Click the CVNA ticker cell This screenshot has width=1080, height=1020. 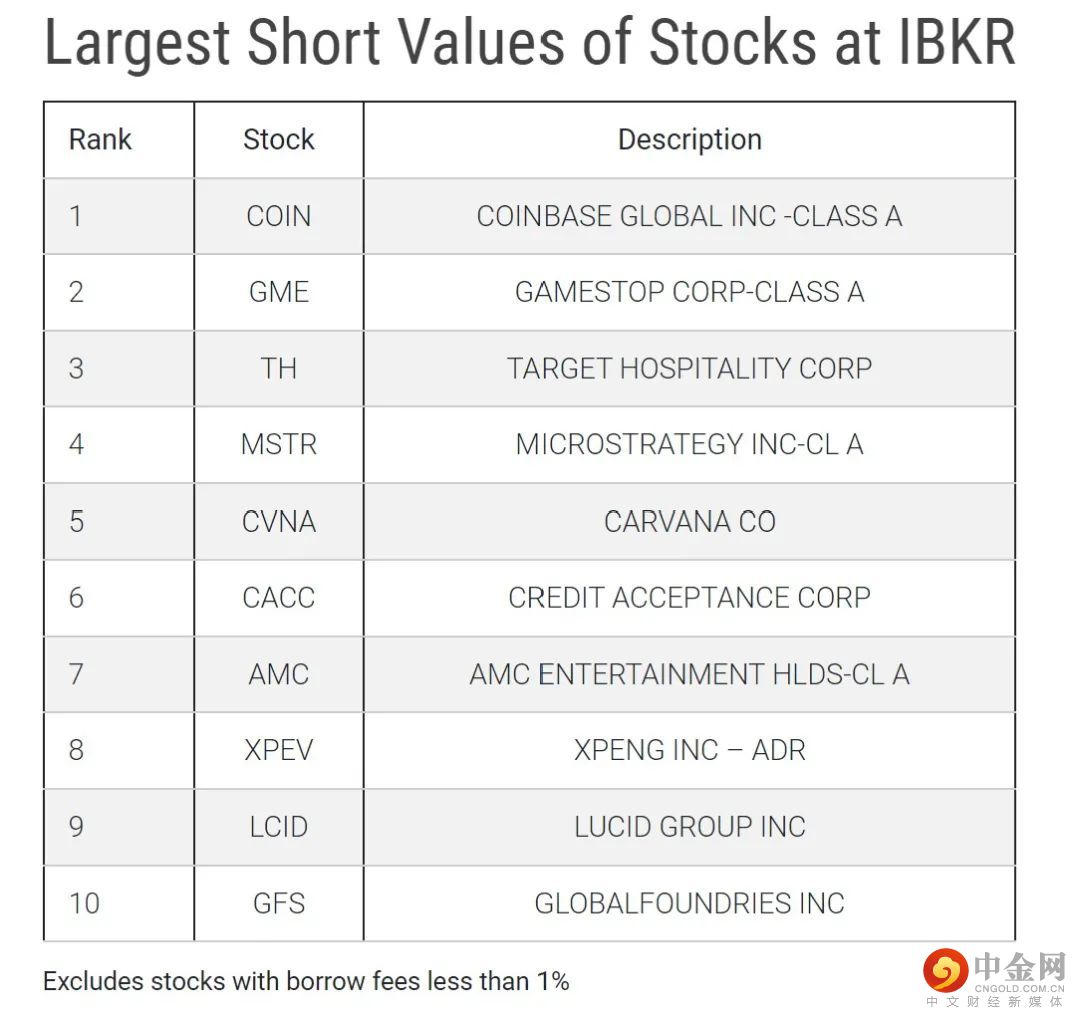(x=279, y=521)
